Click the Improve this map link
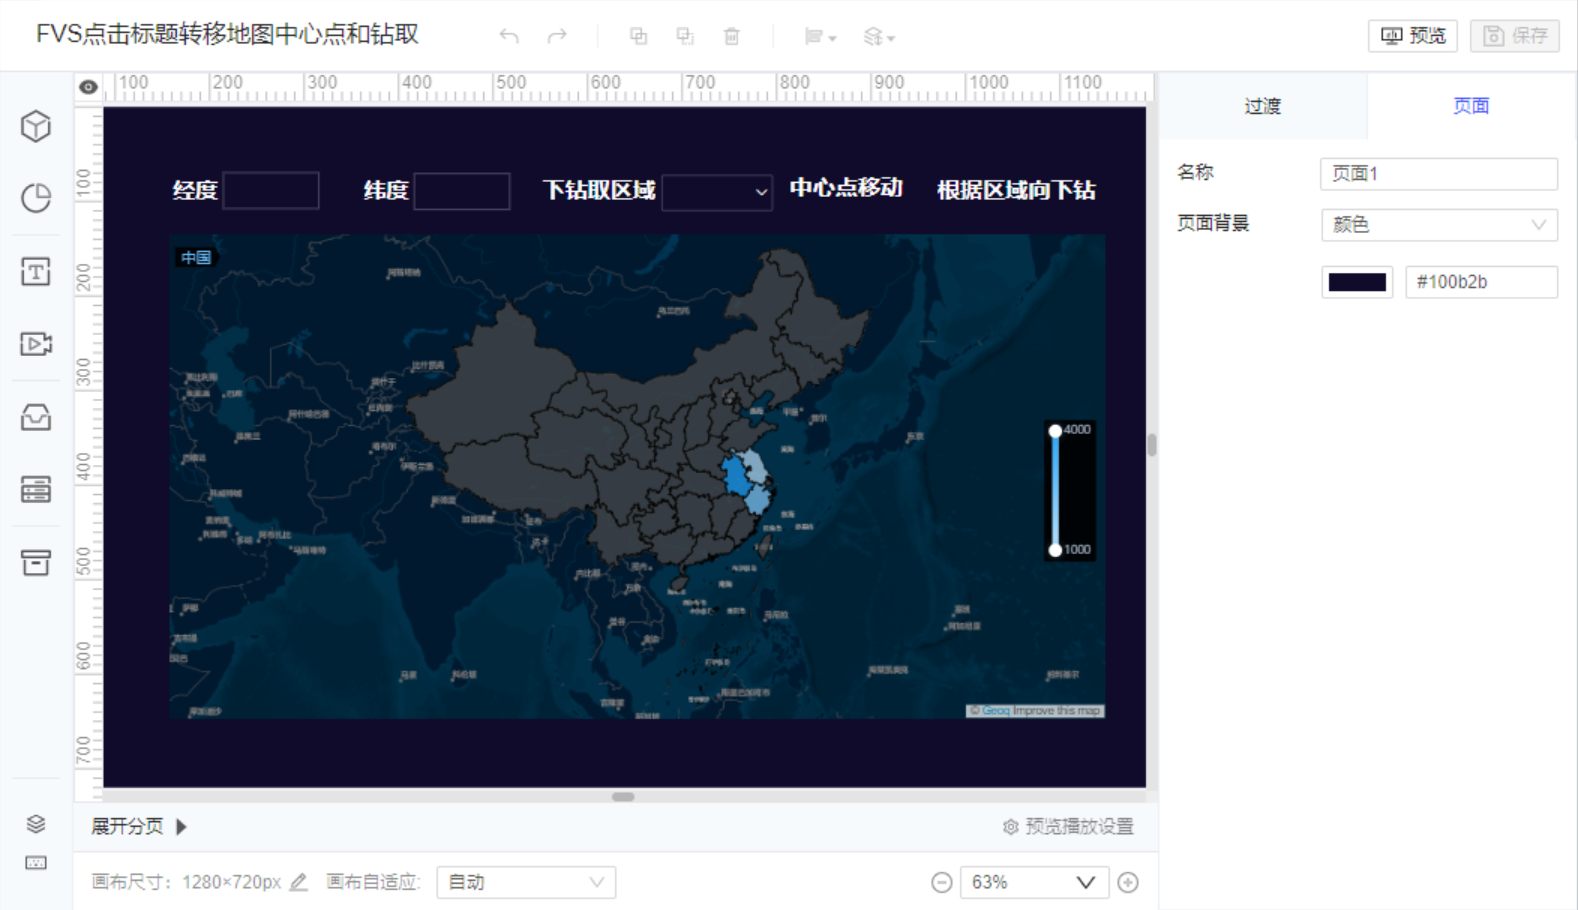Viewport: 1578px width, 910px height. click(1057, 711)
